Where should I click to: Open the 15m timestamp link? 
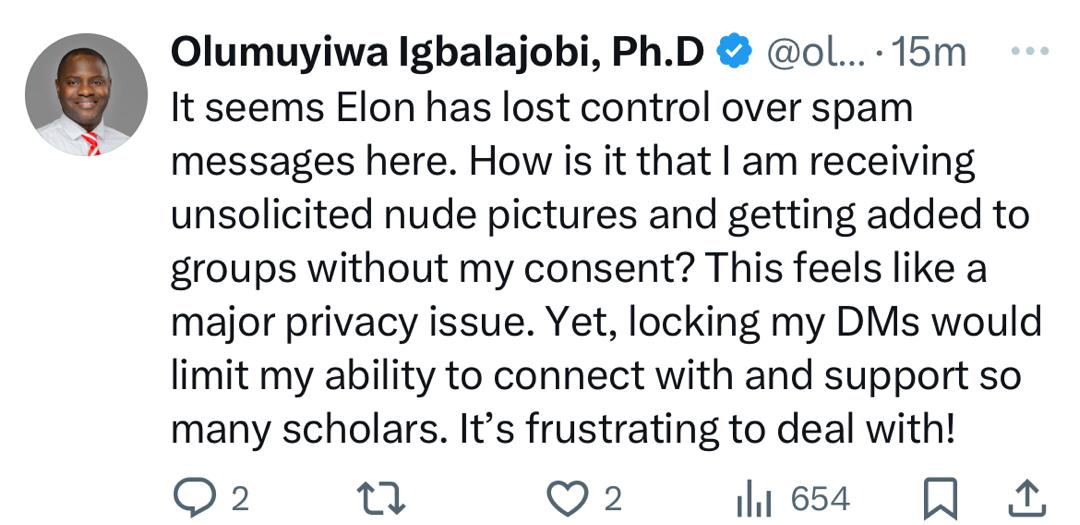[928, 53]
